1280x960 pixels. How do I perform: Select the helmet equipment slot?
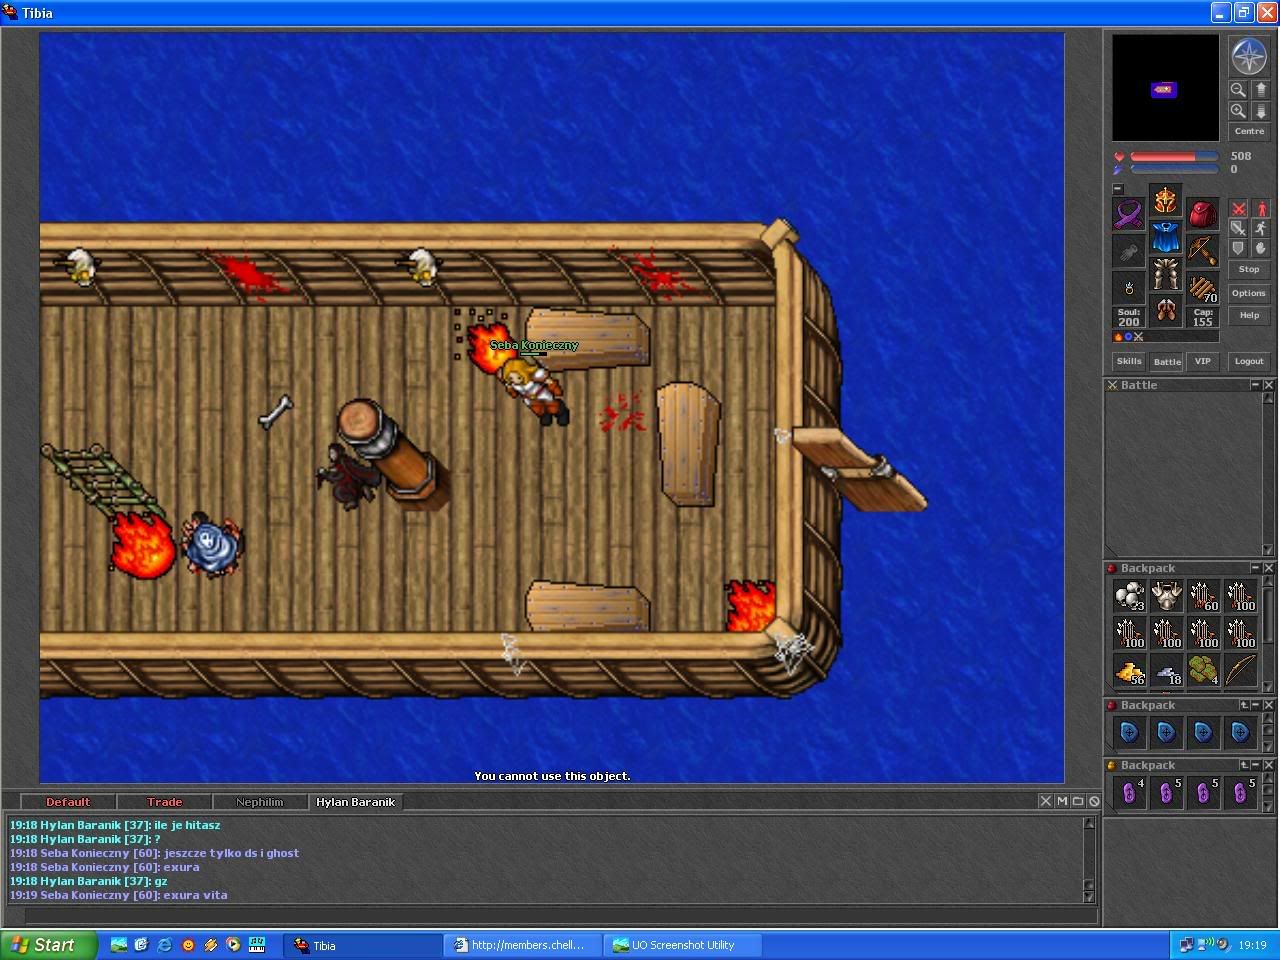(1165, 200)
